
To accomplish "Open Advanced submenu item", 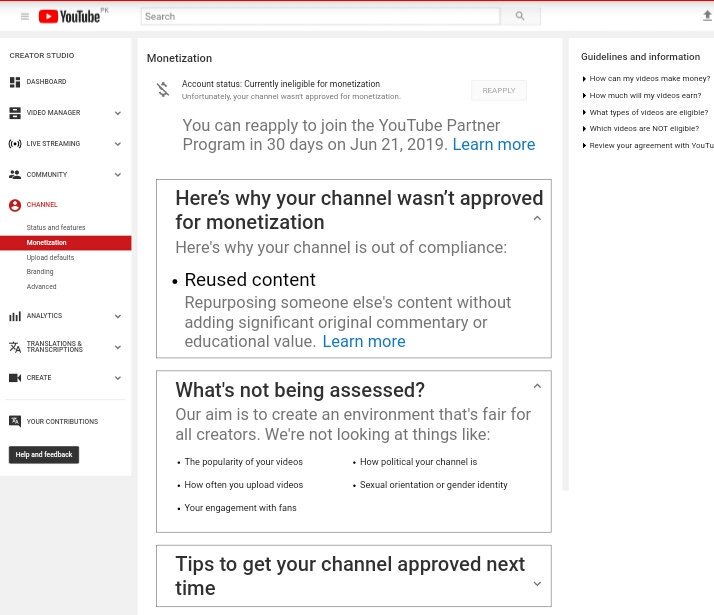I will pos(41,286).
